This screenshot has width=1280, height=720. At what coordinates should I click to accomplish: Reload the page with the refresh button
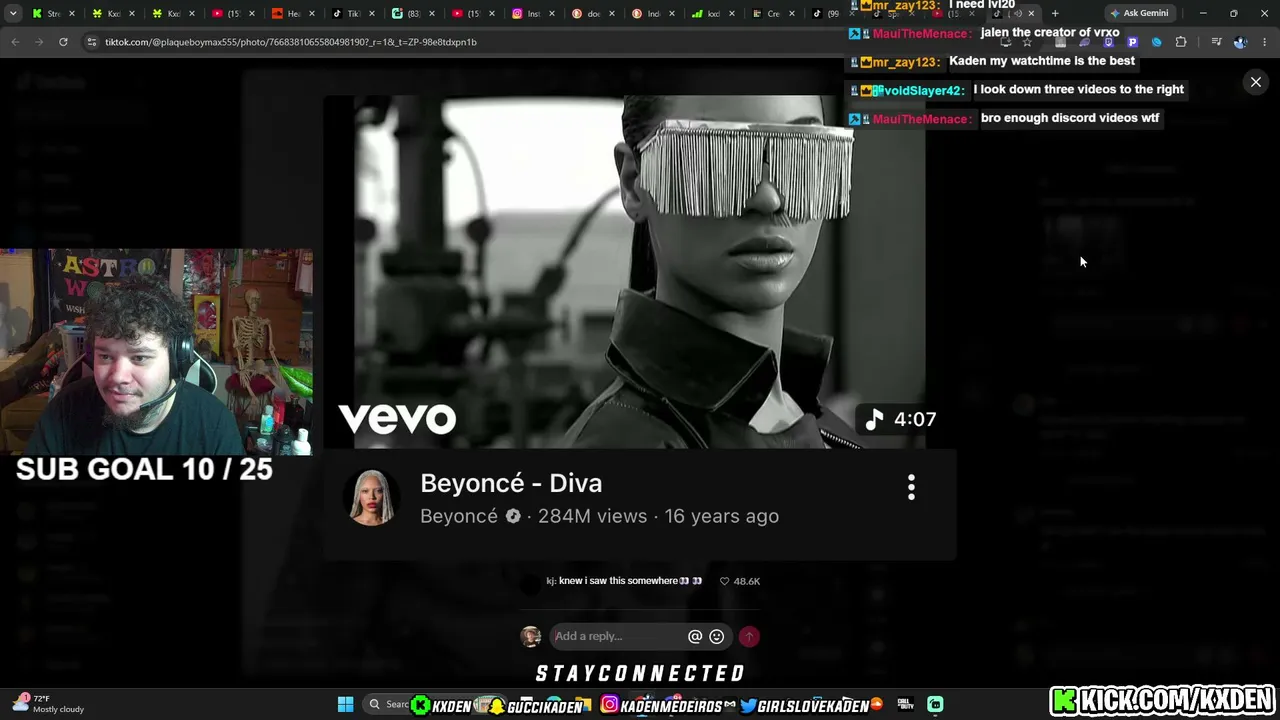pyautogui.click(x=63, y=42)
